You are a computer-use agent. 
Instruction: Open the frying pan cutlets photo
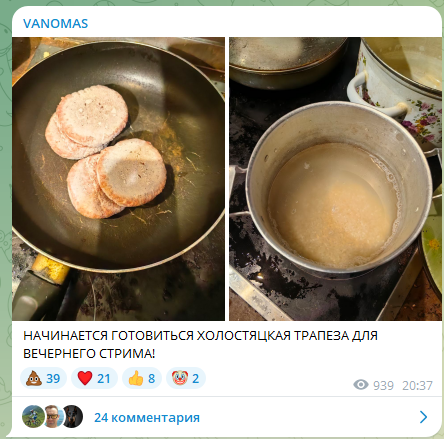tap(118, 179)
